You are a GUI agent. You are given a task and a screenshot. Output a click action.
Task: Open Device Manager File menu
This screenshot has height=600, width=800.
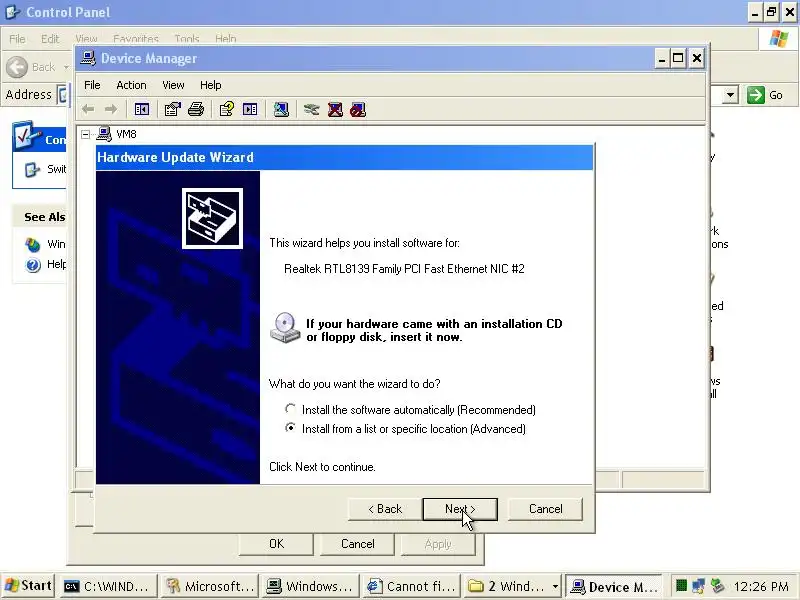point(92,85)
